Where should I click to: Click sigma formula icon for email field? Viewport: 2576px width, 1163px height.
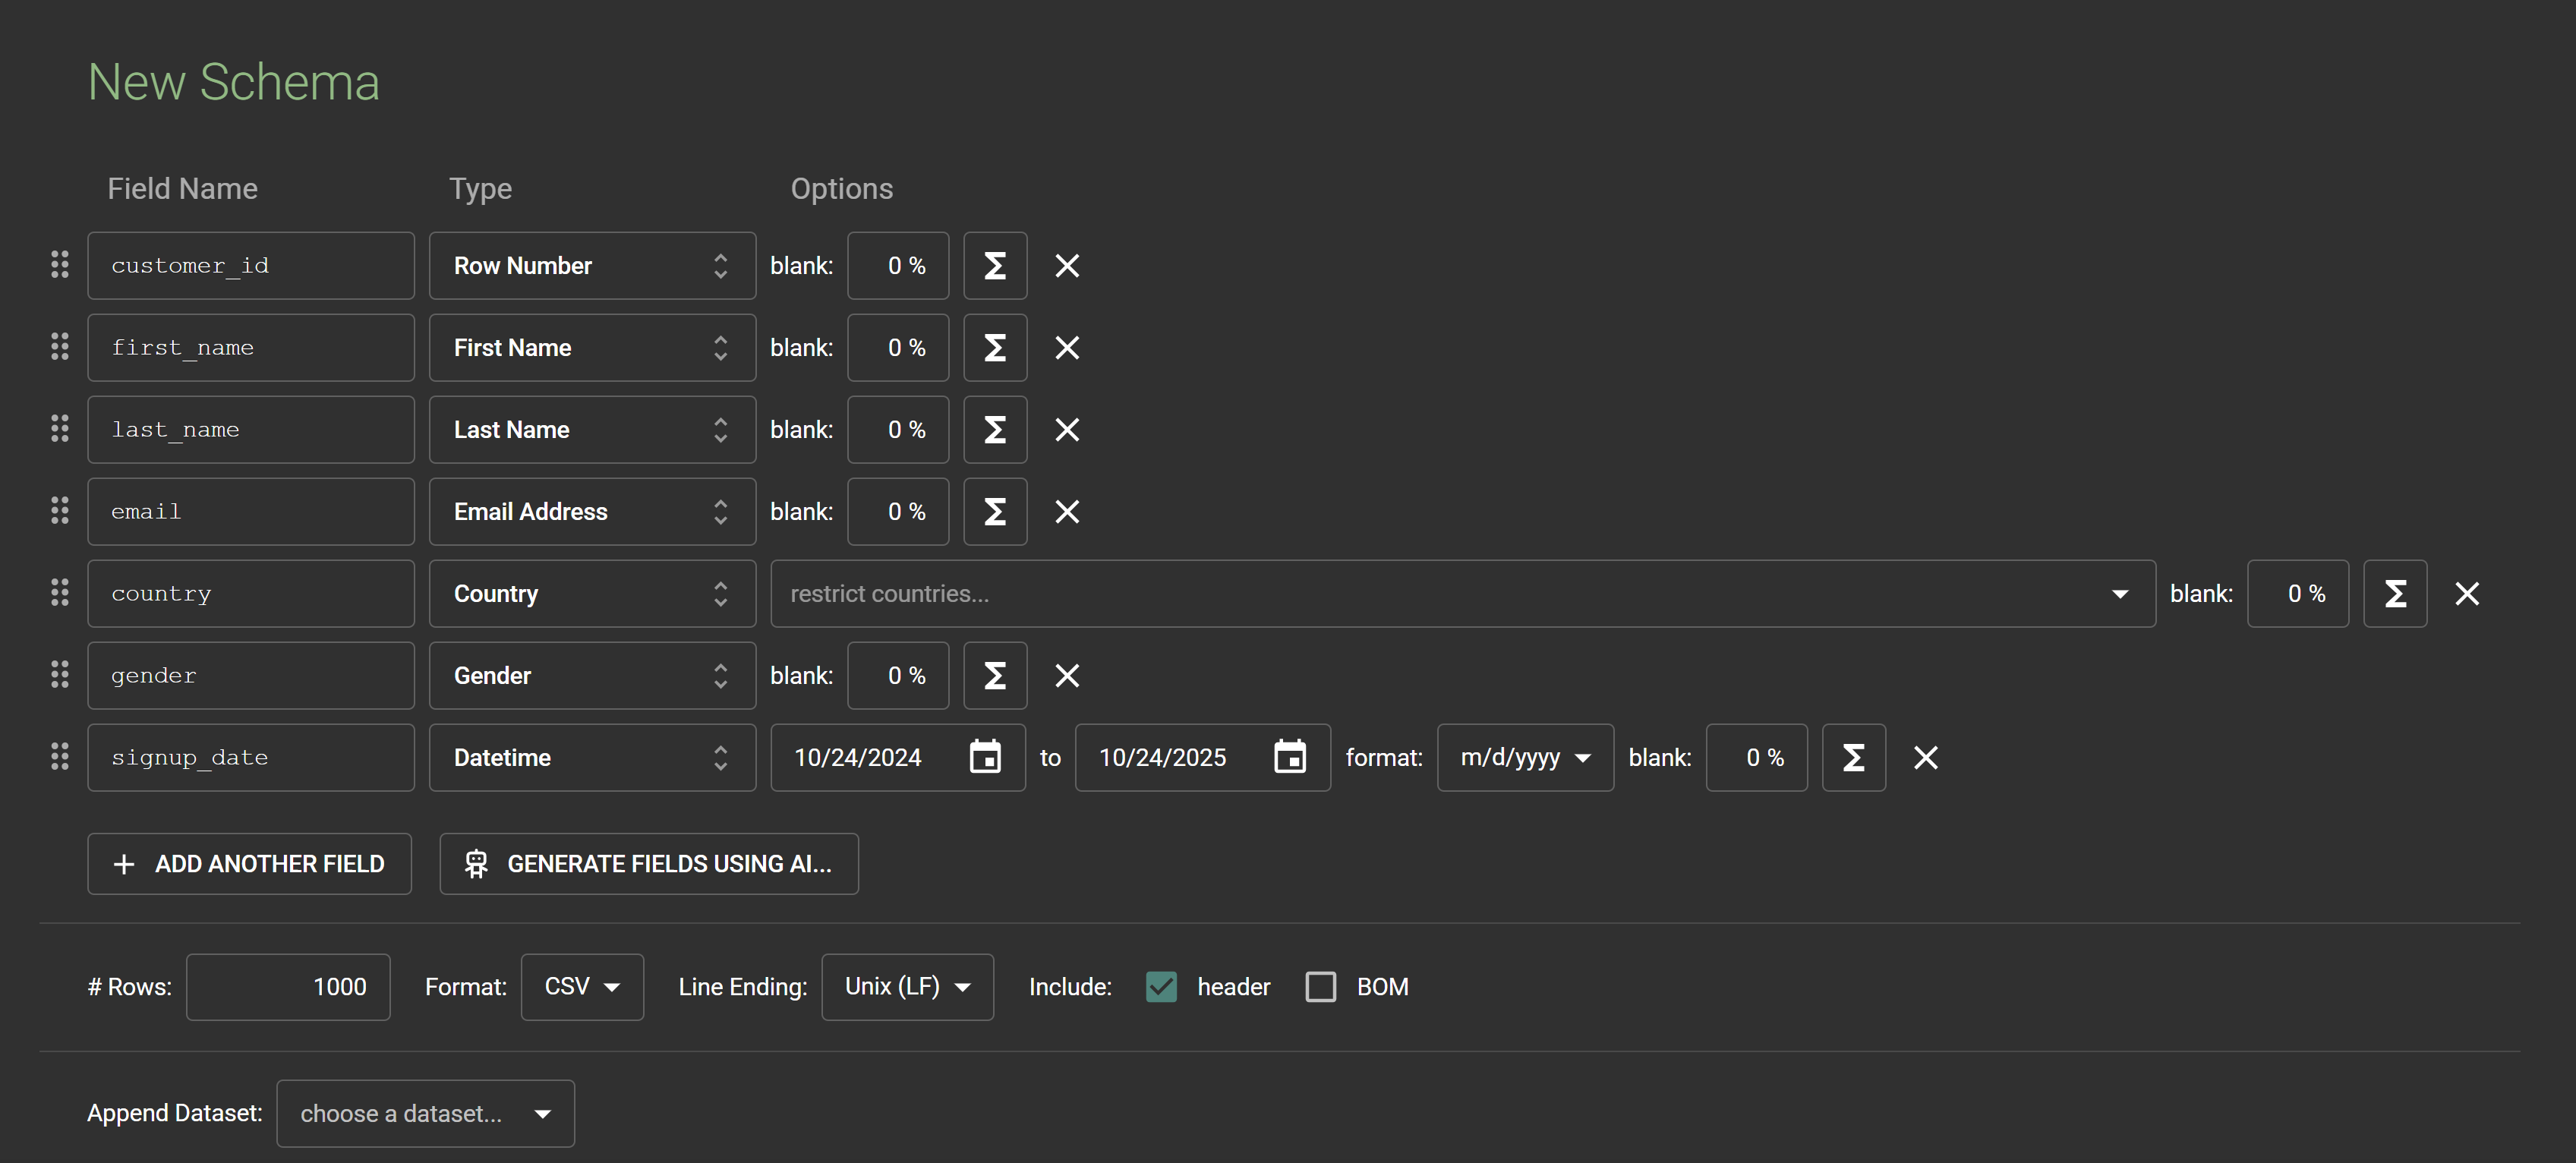tap(994, 512)
